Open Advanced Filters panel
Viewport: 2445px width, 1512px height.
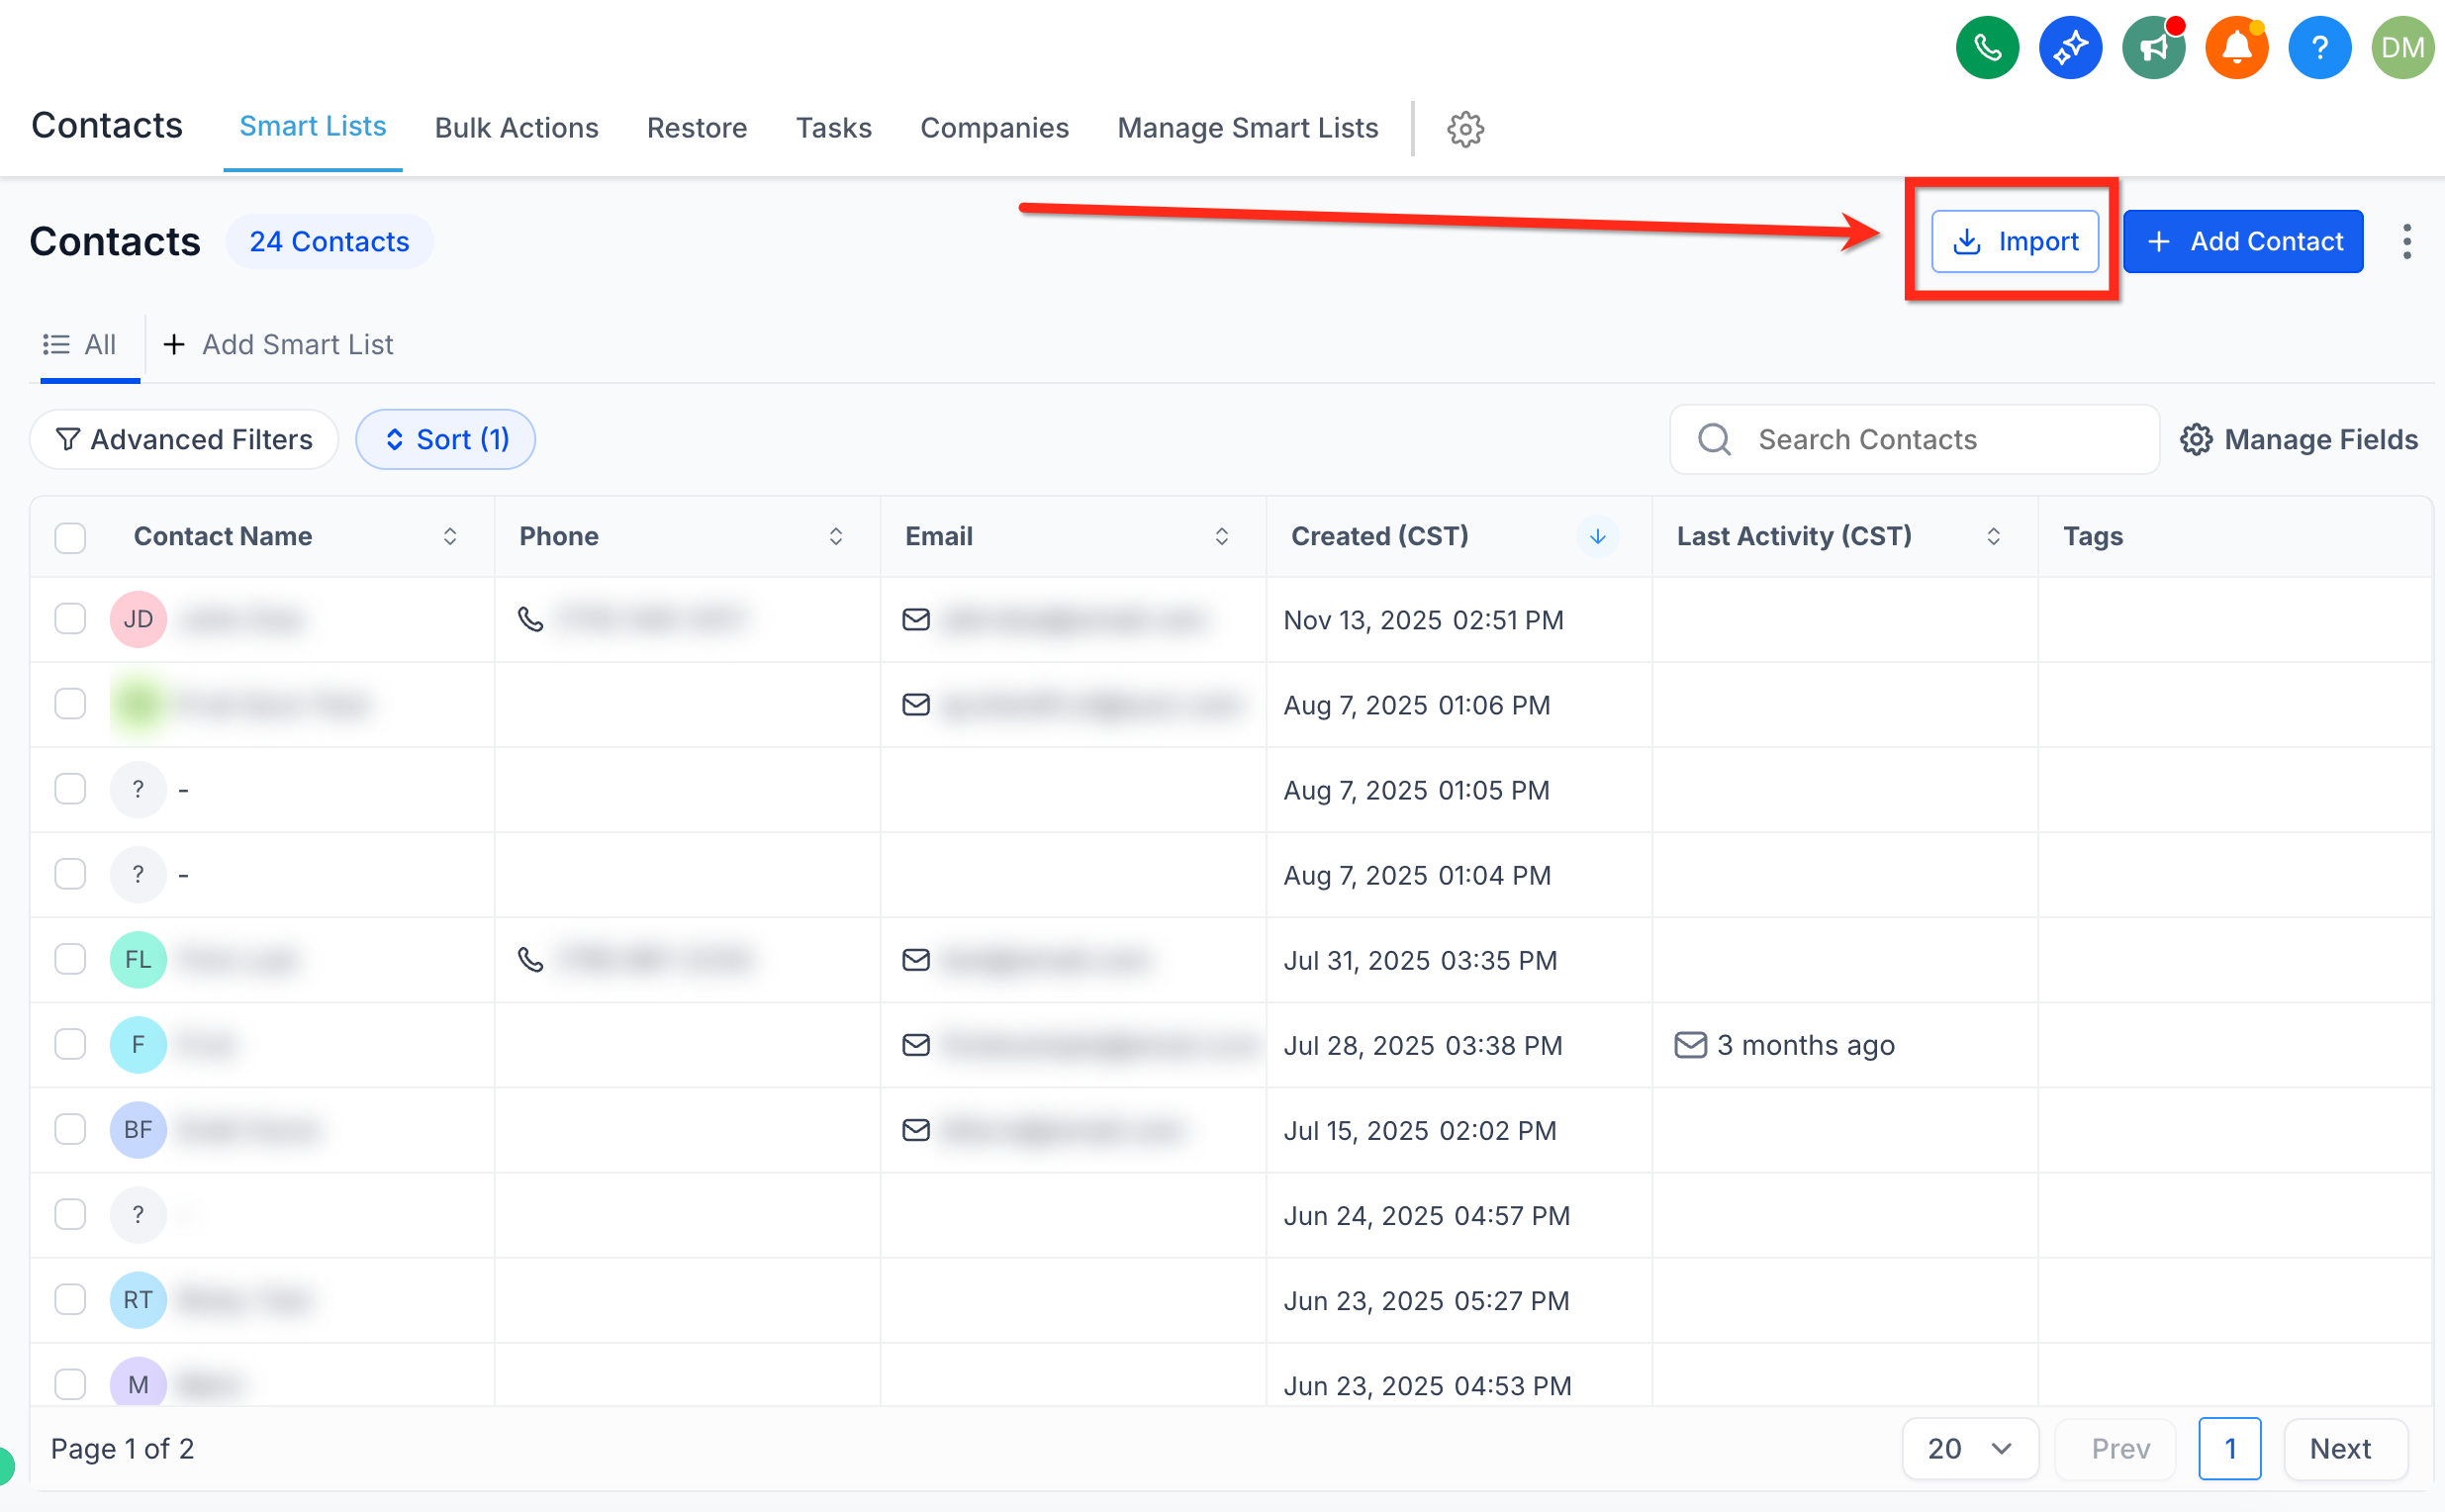click(x=184, y=439)
